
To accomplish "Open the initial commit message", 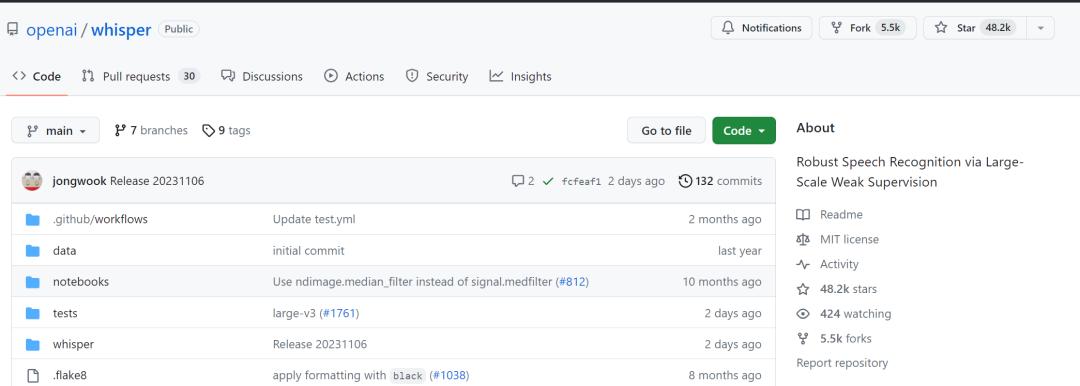I will [x=309, y=251].
